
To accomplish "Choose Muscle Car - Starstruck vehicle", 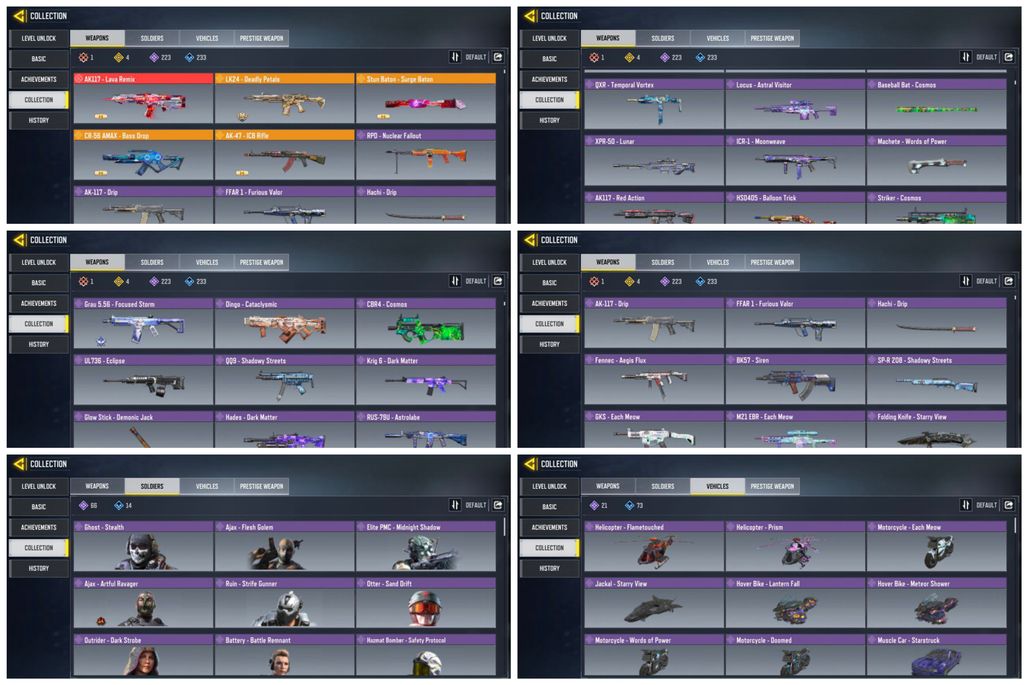I will click(937, 656).
